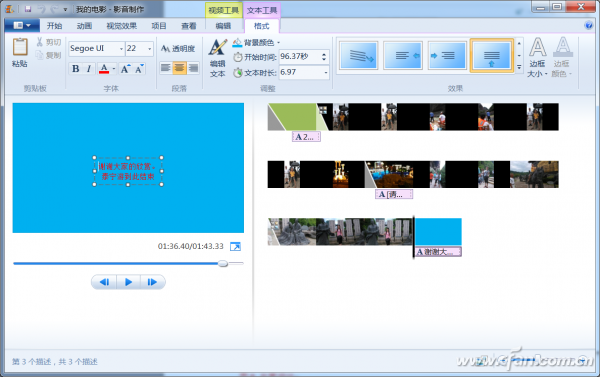Open the Visual Effects (视觉效果) tab

(121, 26)
